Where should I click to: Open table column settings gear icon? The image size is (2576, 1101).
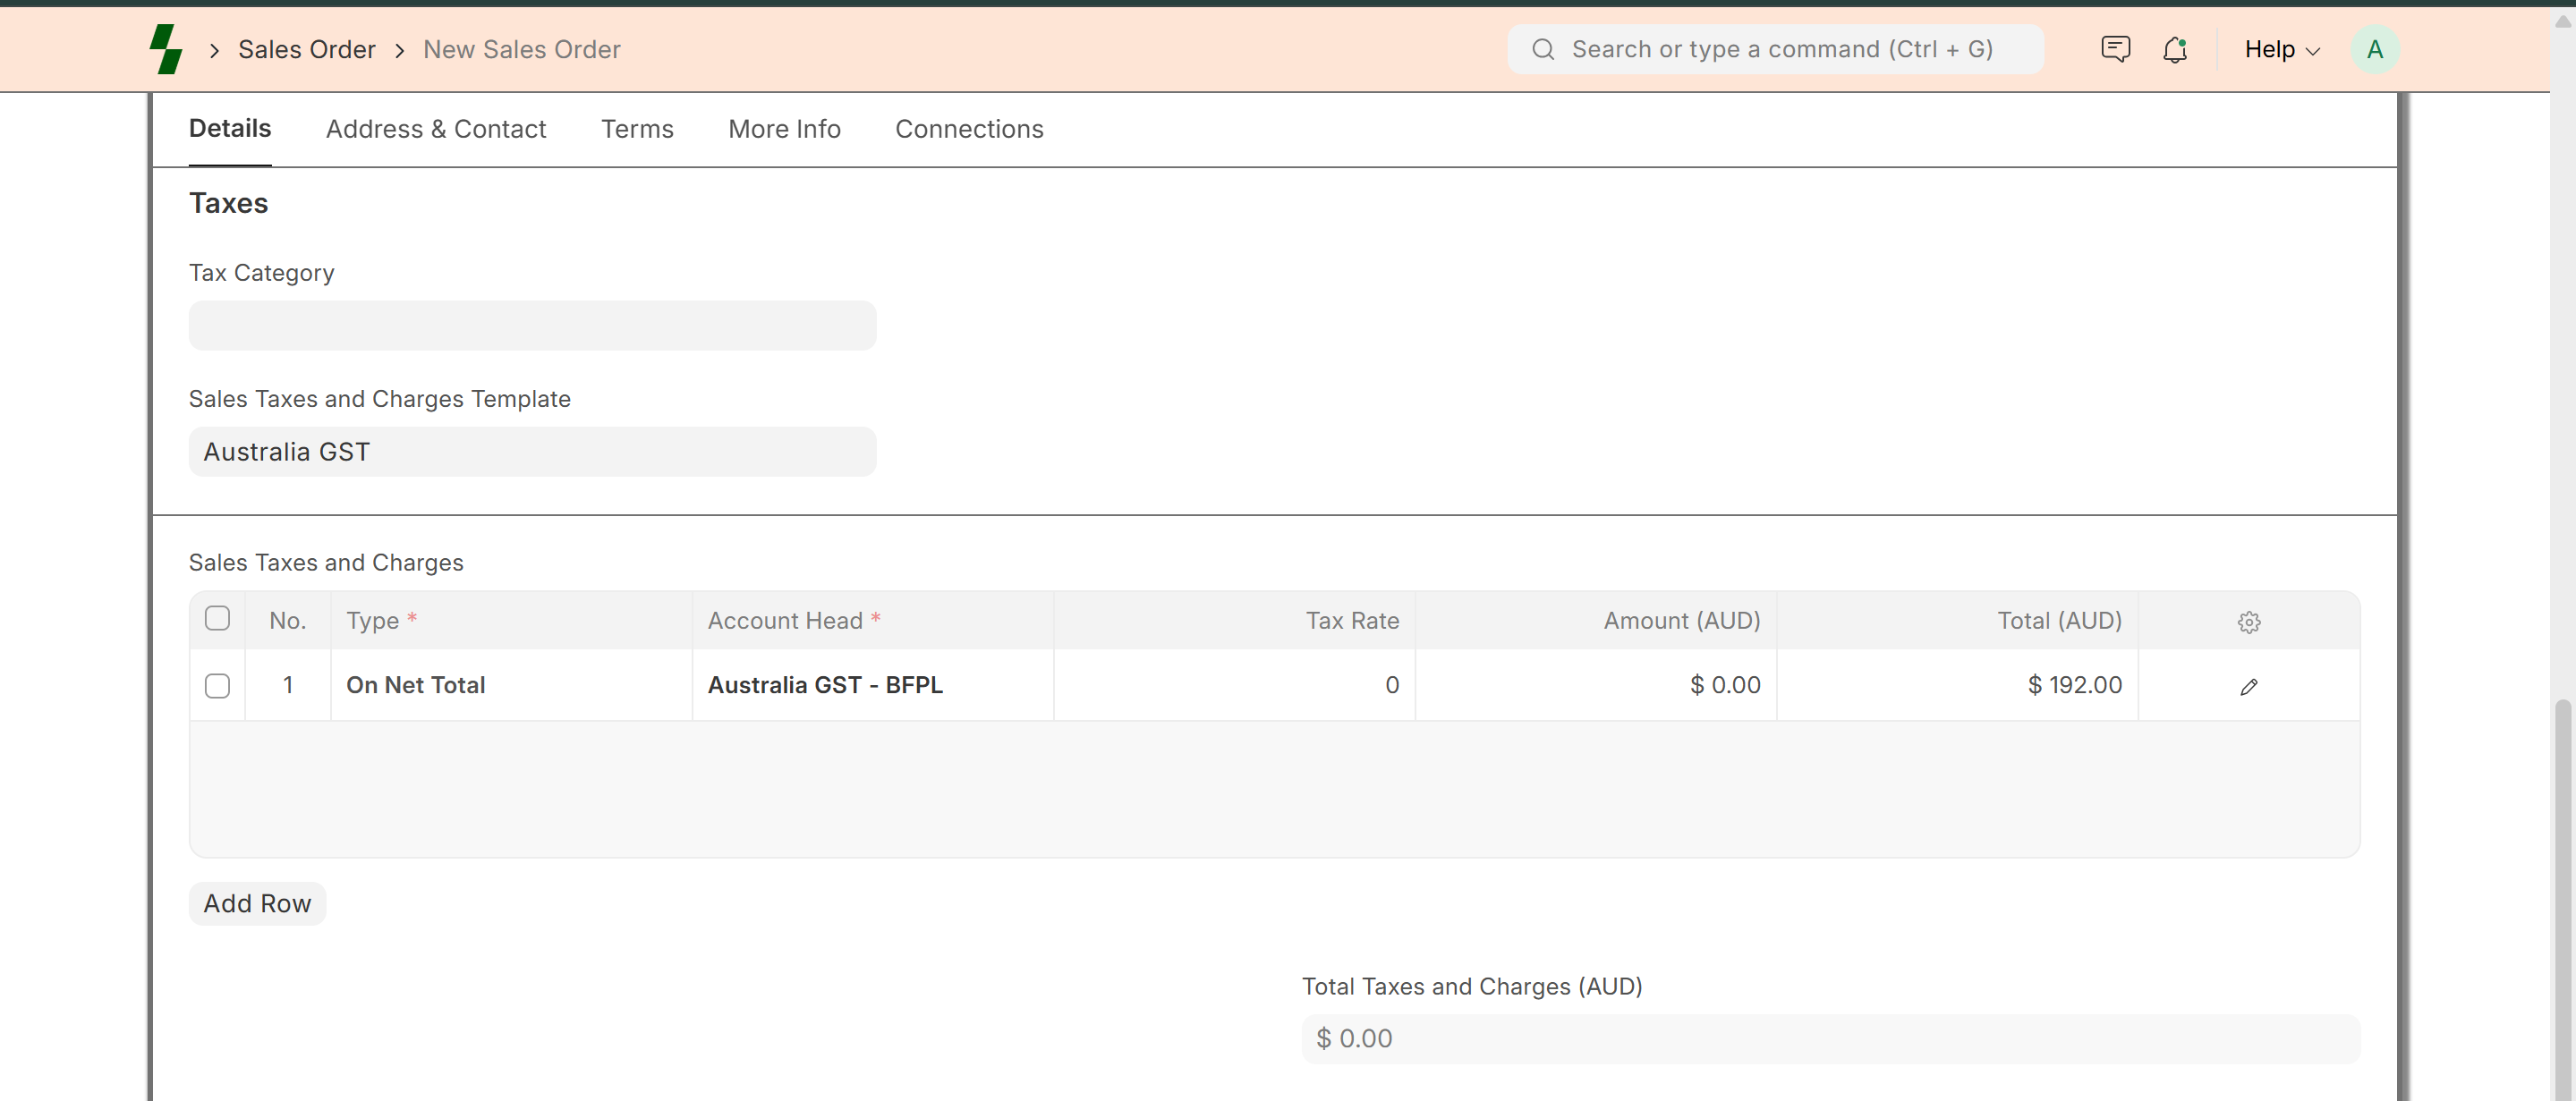click(x=2248, y=622)
